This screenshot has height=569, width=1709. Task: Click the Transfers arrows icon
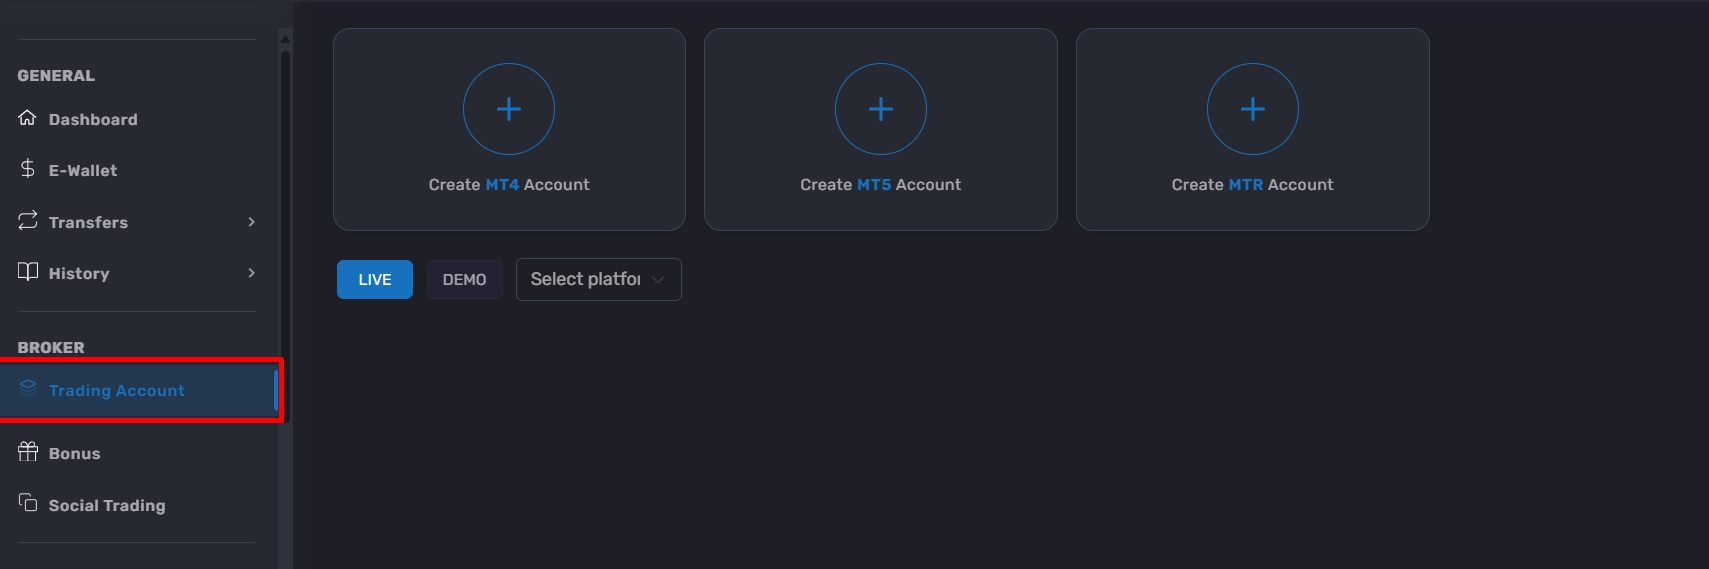pos(28,221)
